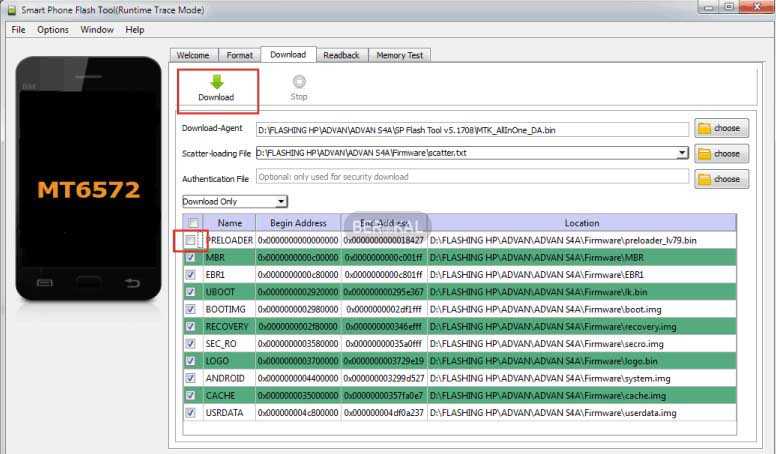
Task: Click the Begin Address column header
Action: pyautogui.click(x=298, y=223)
